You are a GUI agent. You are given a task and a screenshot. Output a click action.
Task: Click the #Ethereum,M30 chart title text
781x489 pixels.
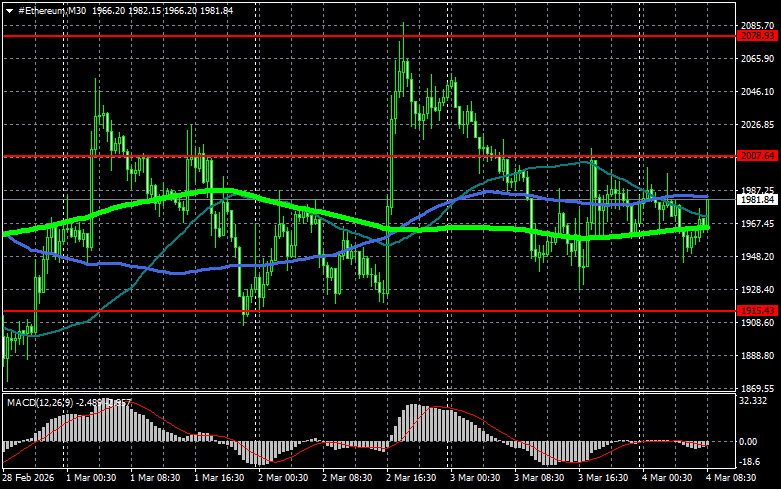coord(52,11)
